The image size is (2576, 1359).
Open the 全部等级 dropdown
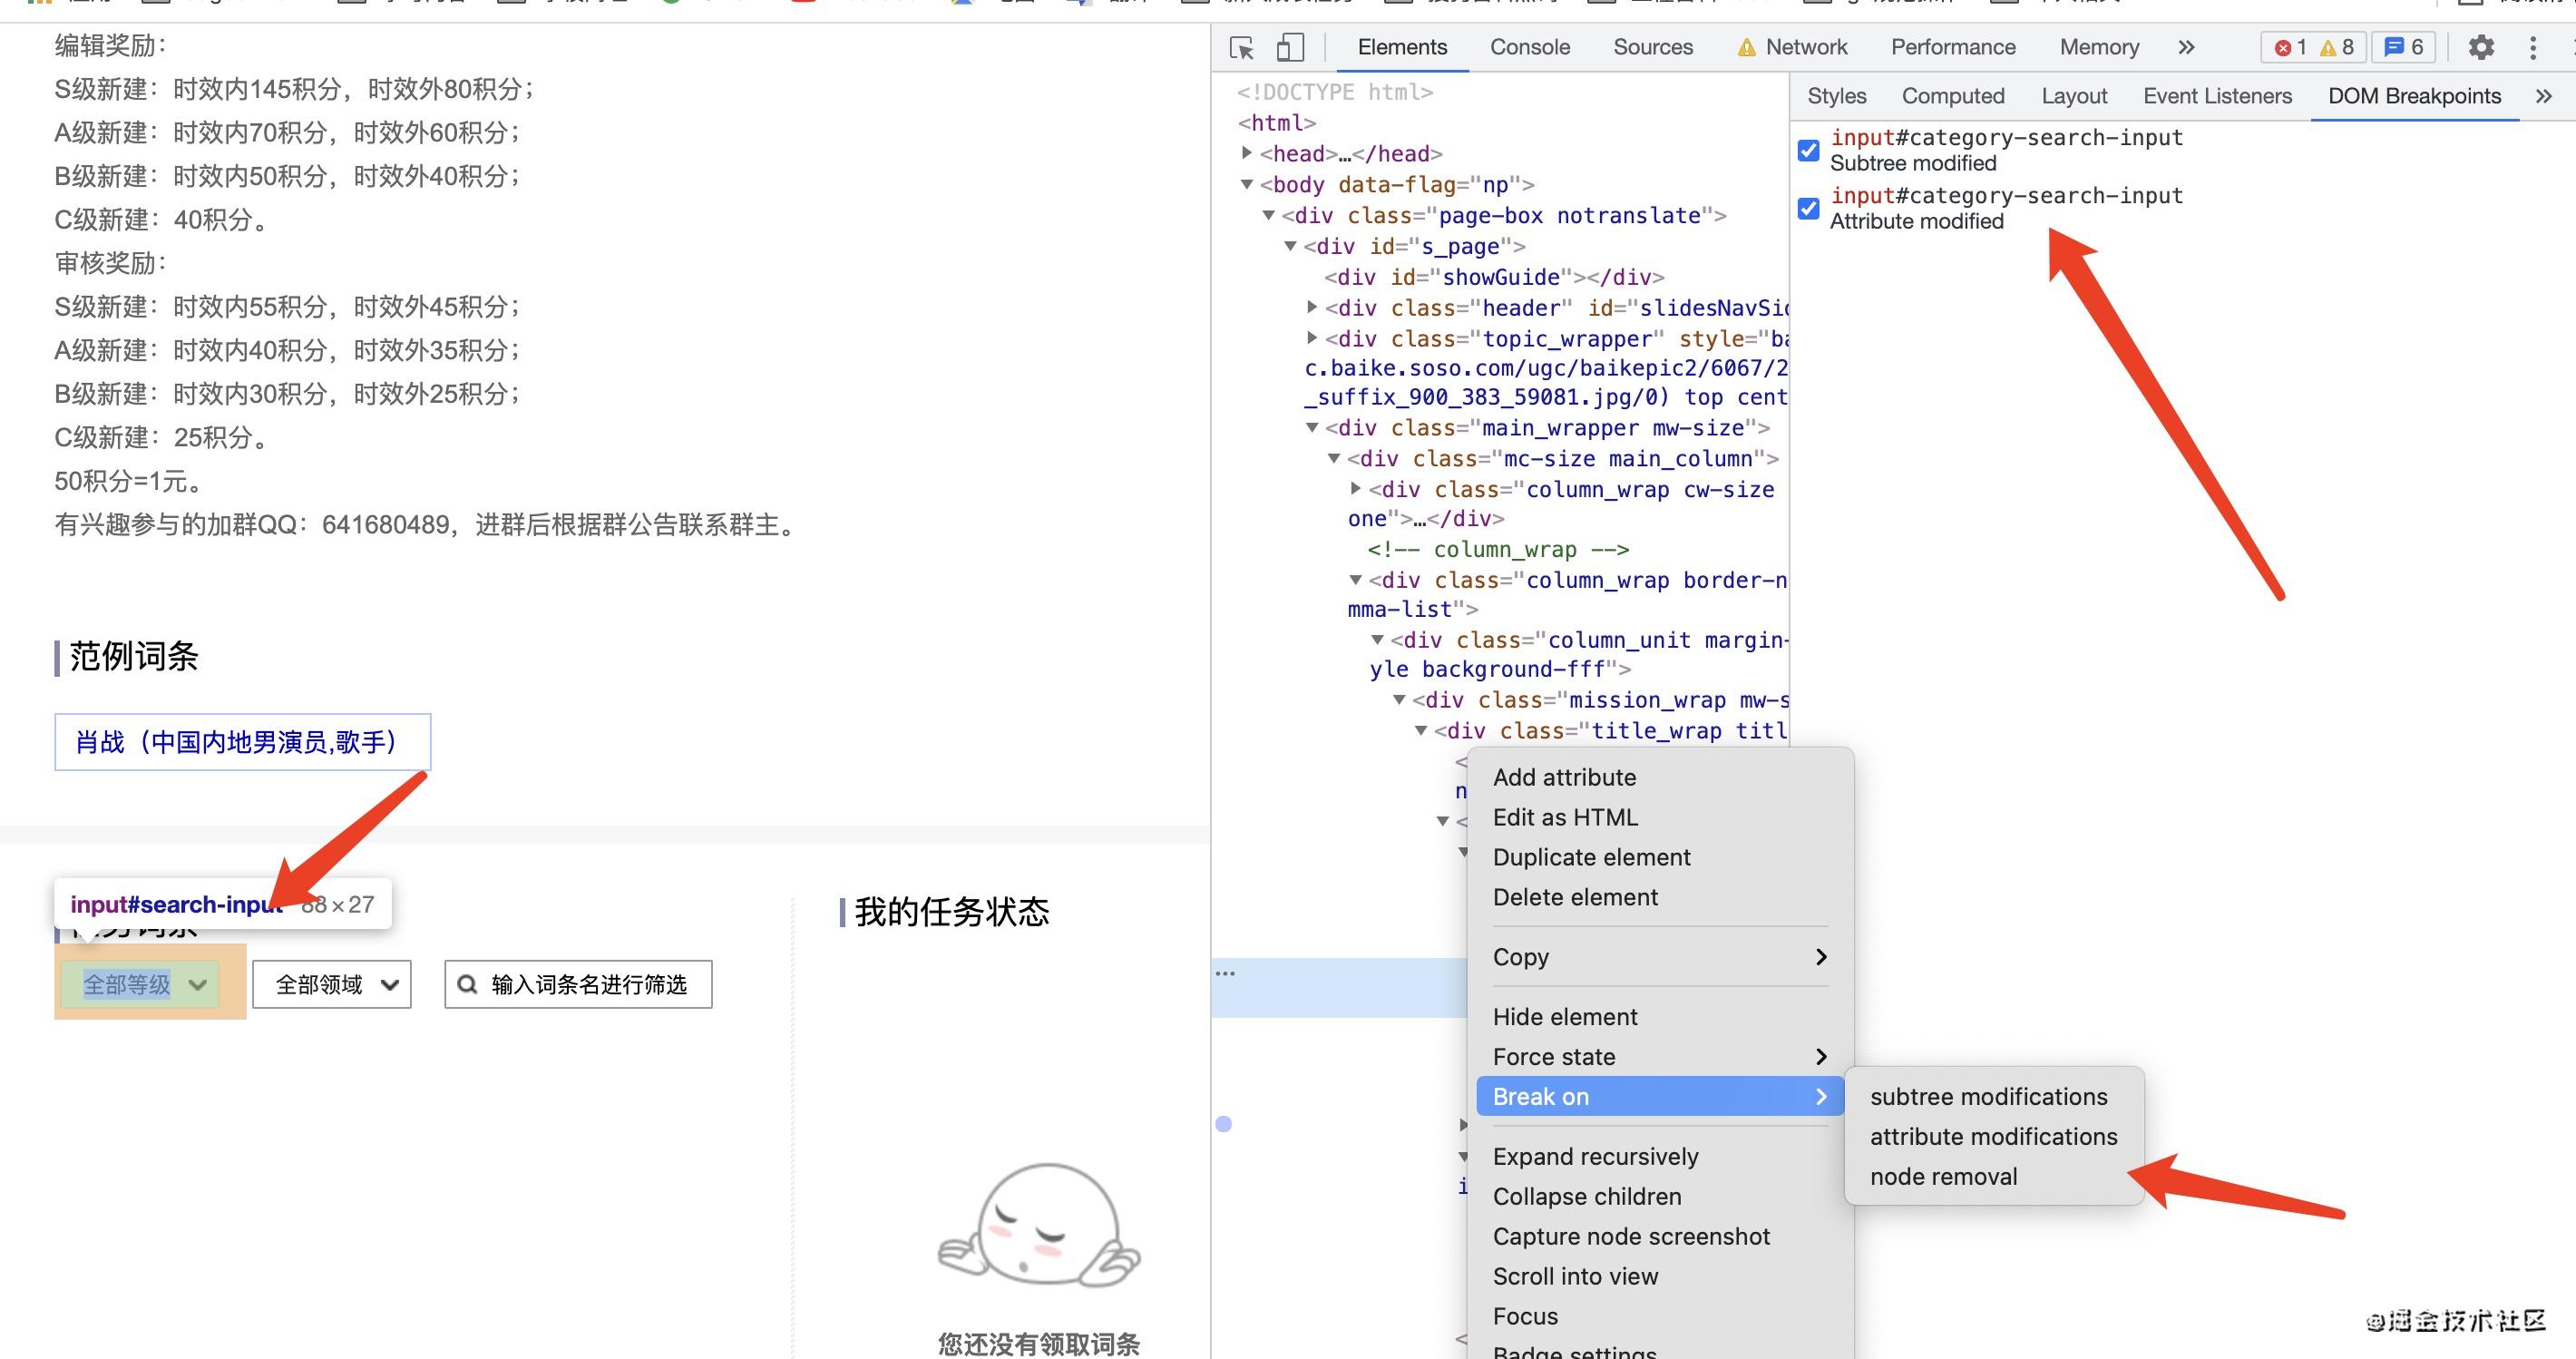coord(140,985)
